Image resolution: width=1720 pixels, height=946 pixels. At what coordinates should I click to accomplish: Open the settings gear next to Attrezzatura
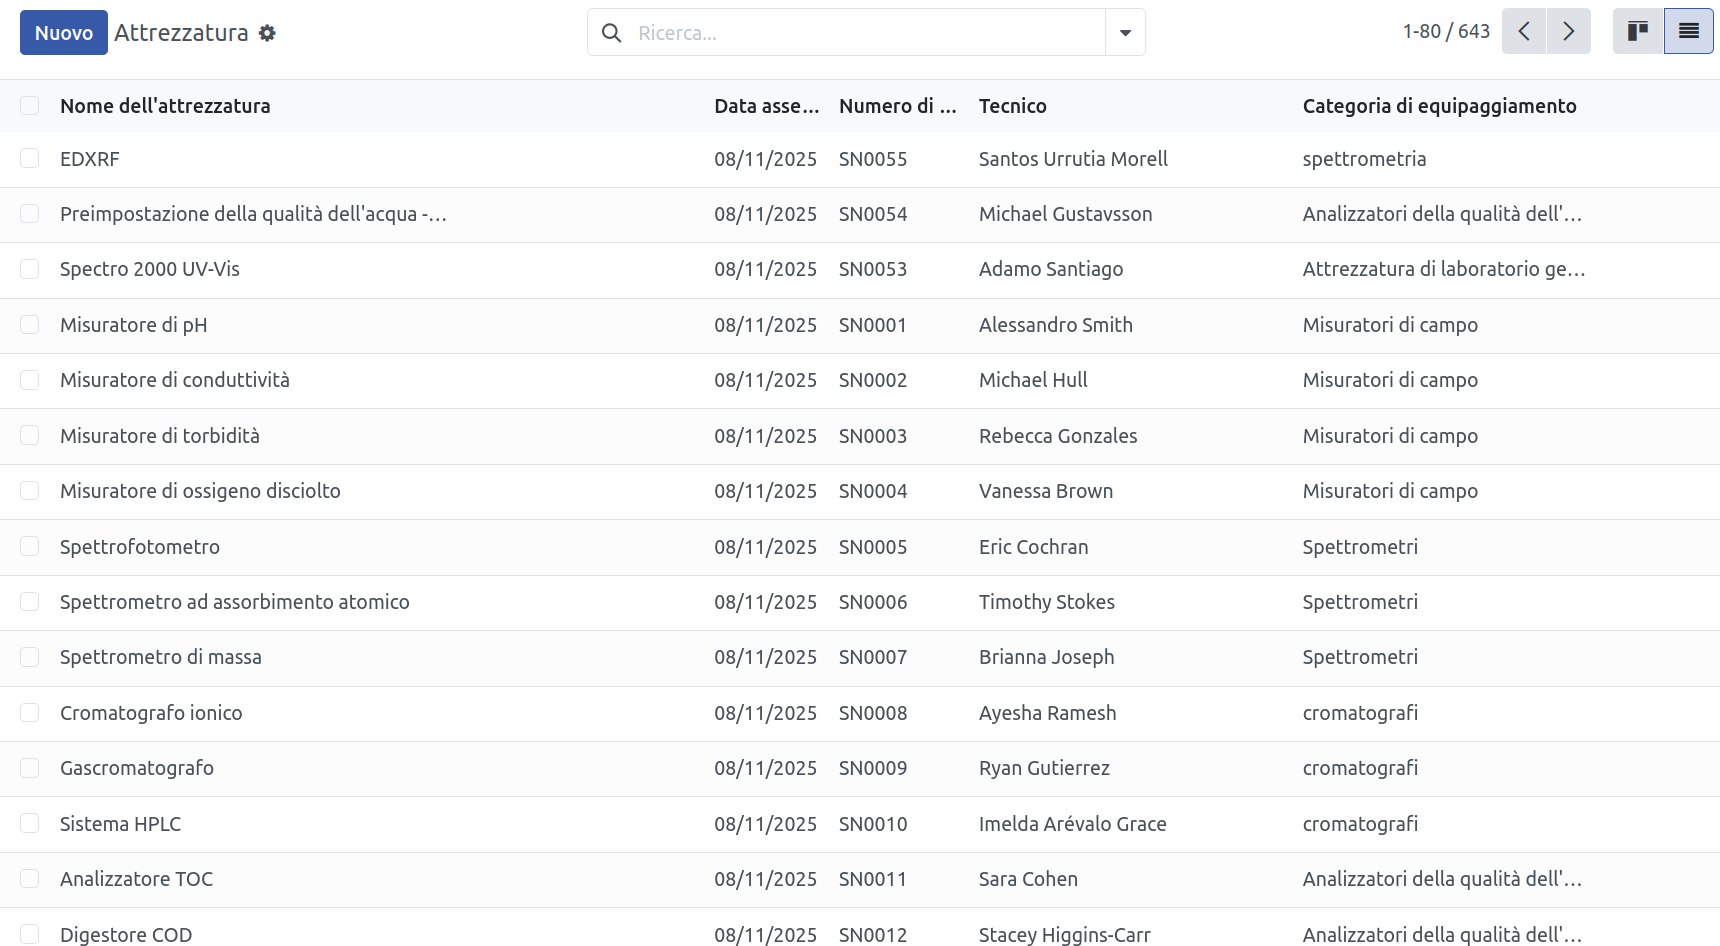[x=267, y=33]
